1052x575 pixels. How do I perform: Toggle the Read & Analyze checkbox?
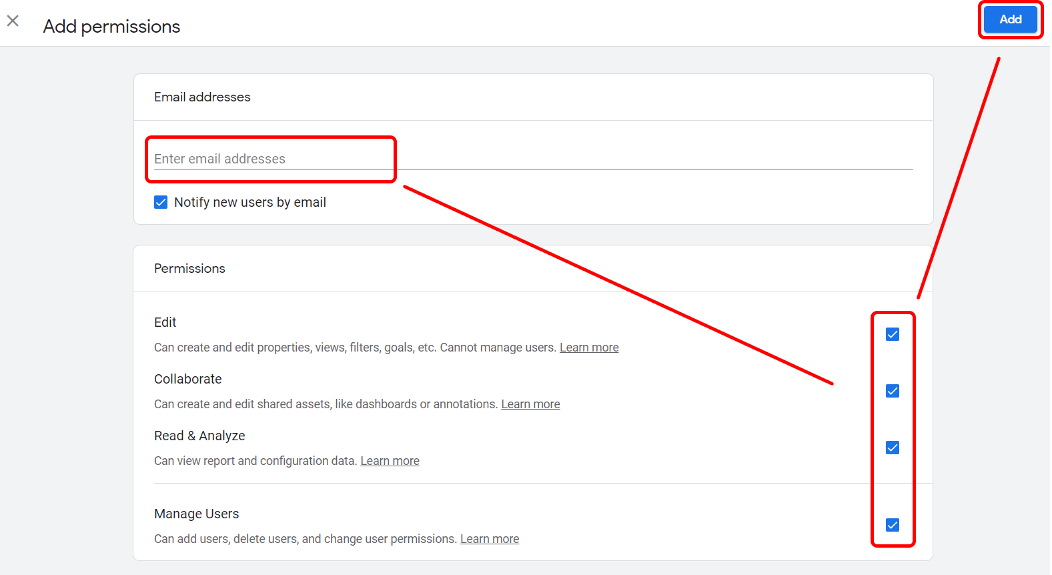892,448
